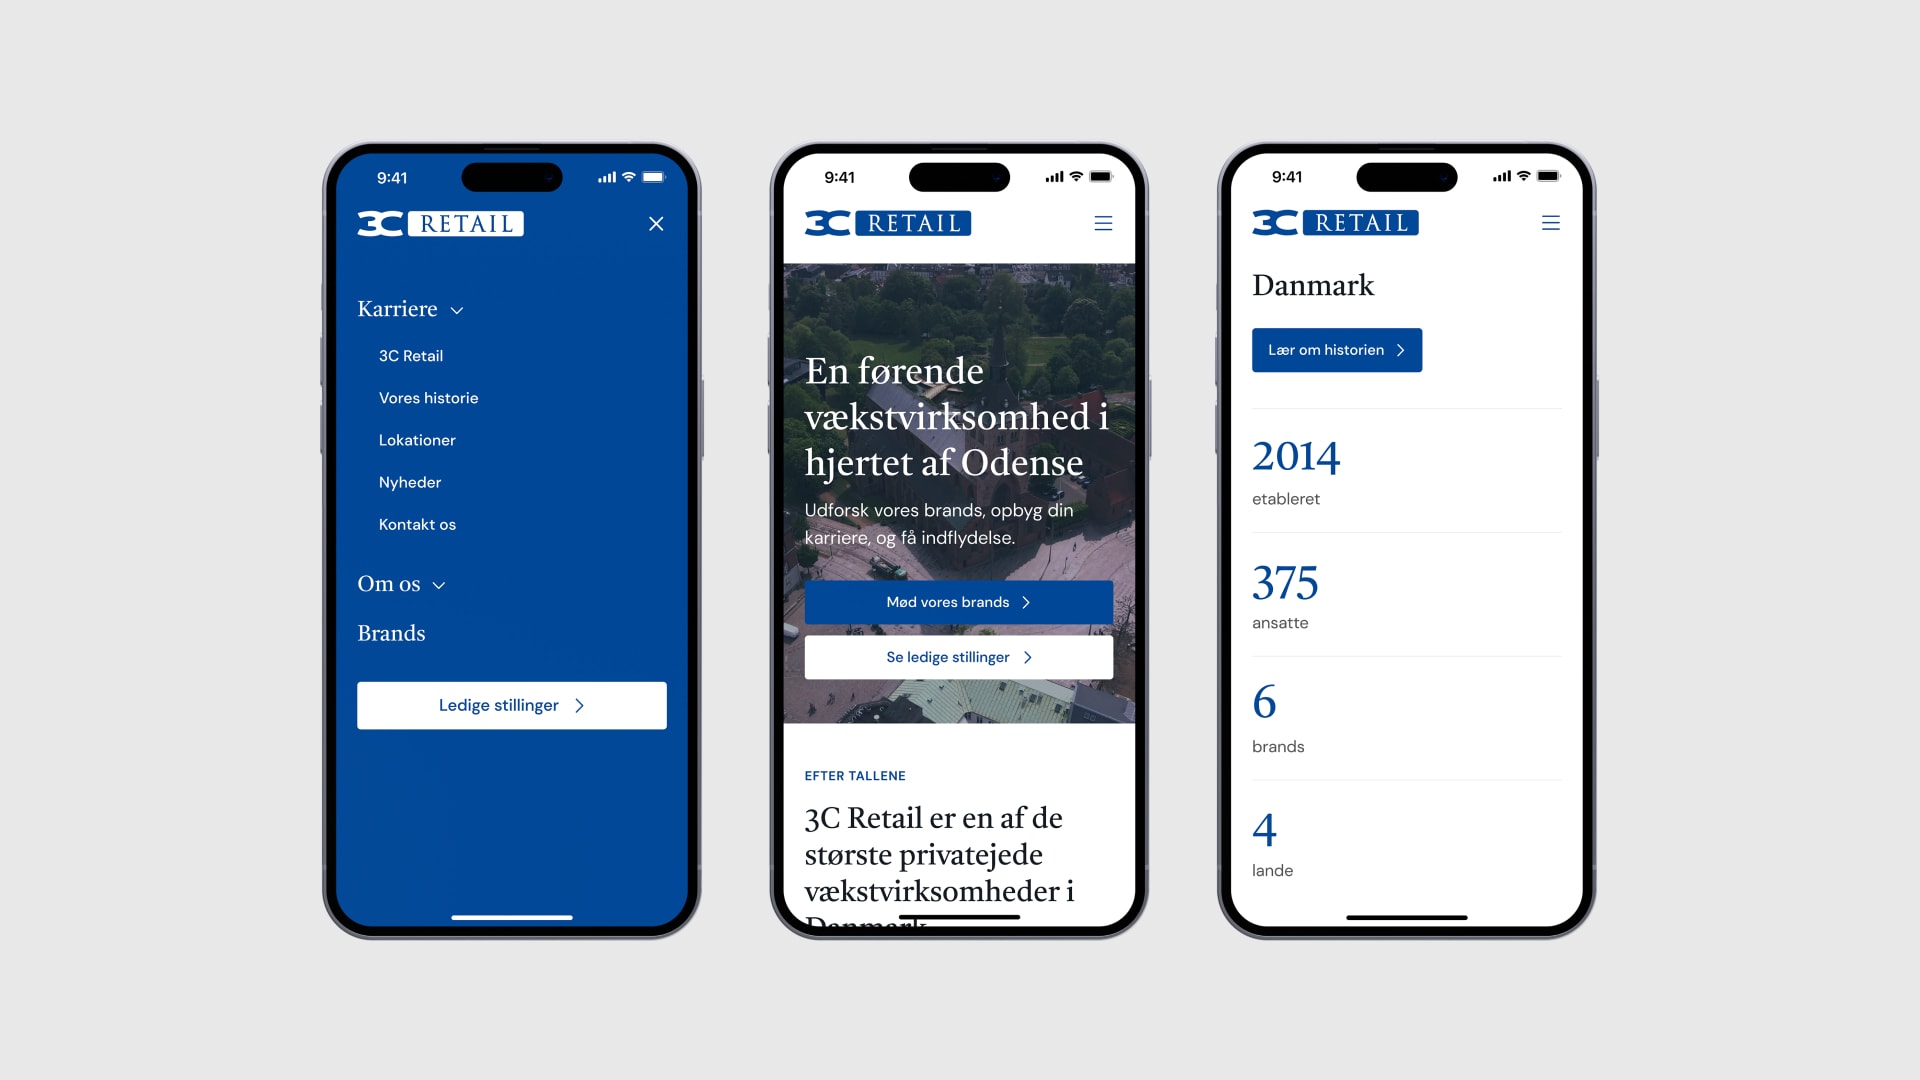The width and height of the screenshot is (1920, 1080).
Task: Select Vores historie navigation item
Action: 427,397
